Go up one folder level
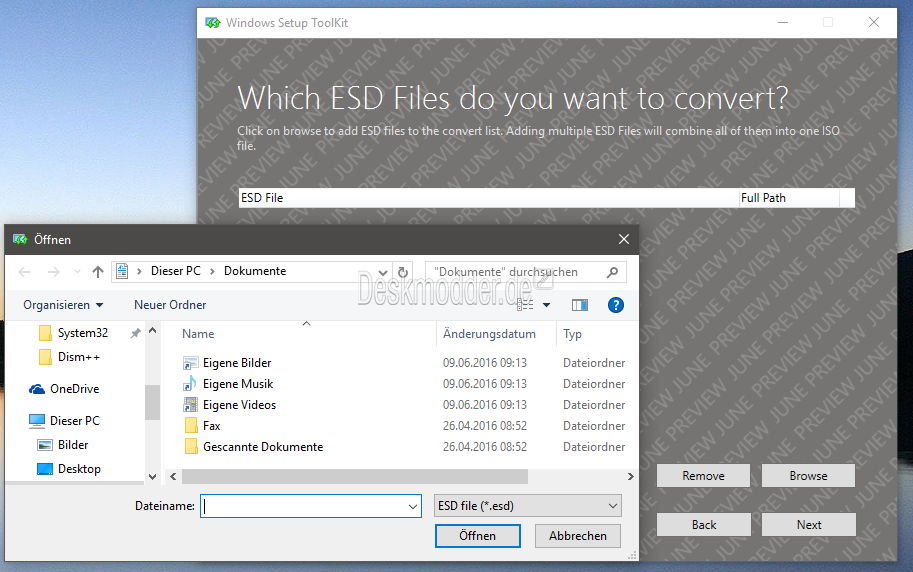Image resolution: width=913 pixels, height=572 pixels. [98, 272]
